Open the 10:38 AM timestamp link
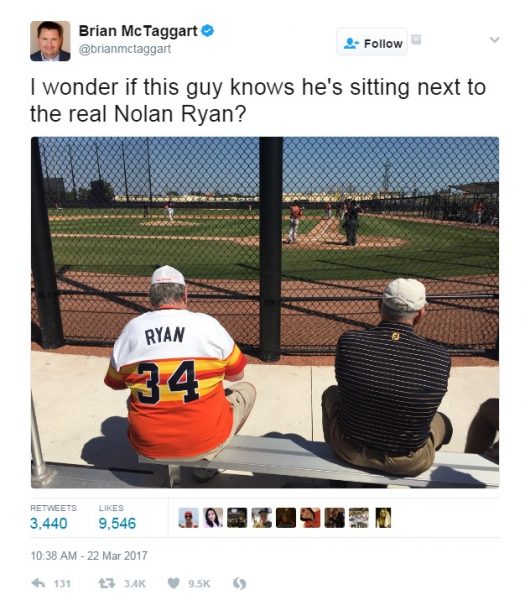 89,555
